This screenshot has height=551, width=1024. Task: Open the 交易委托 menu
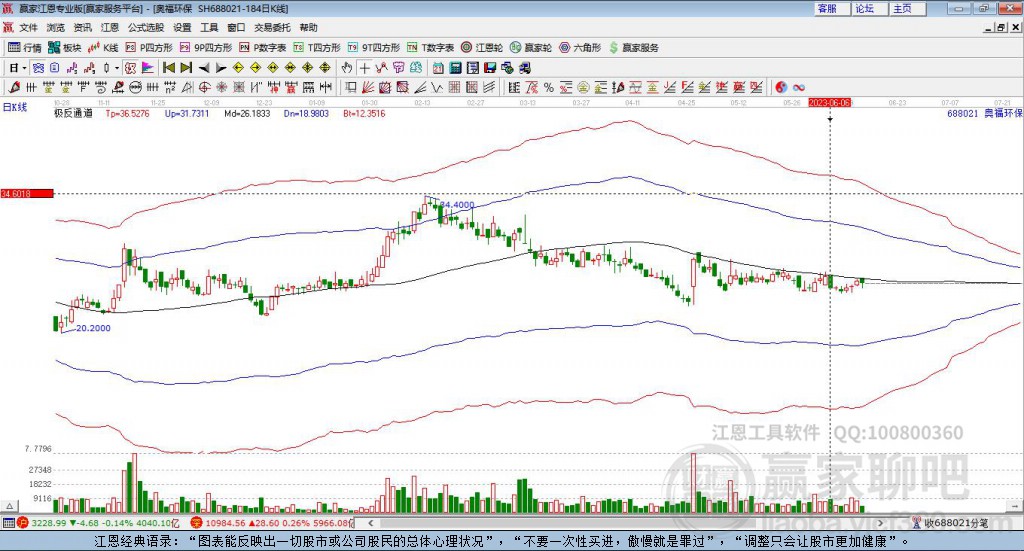tap(272, 27)
